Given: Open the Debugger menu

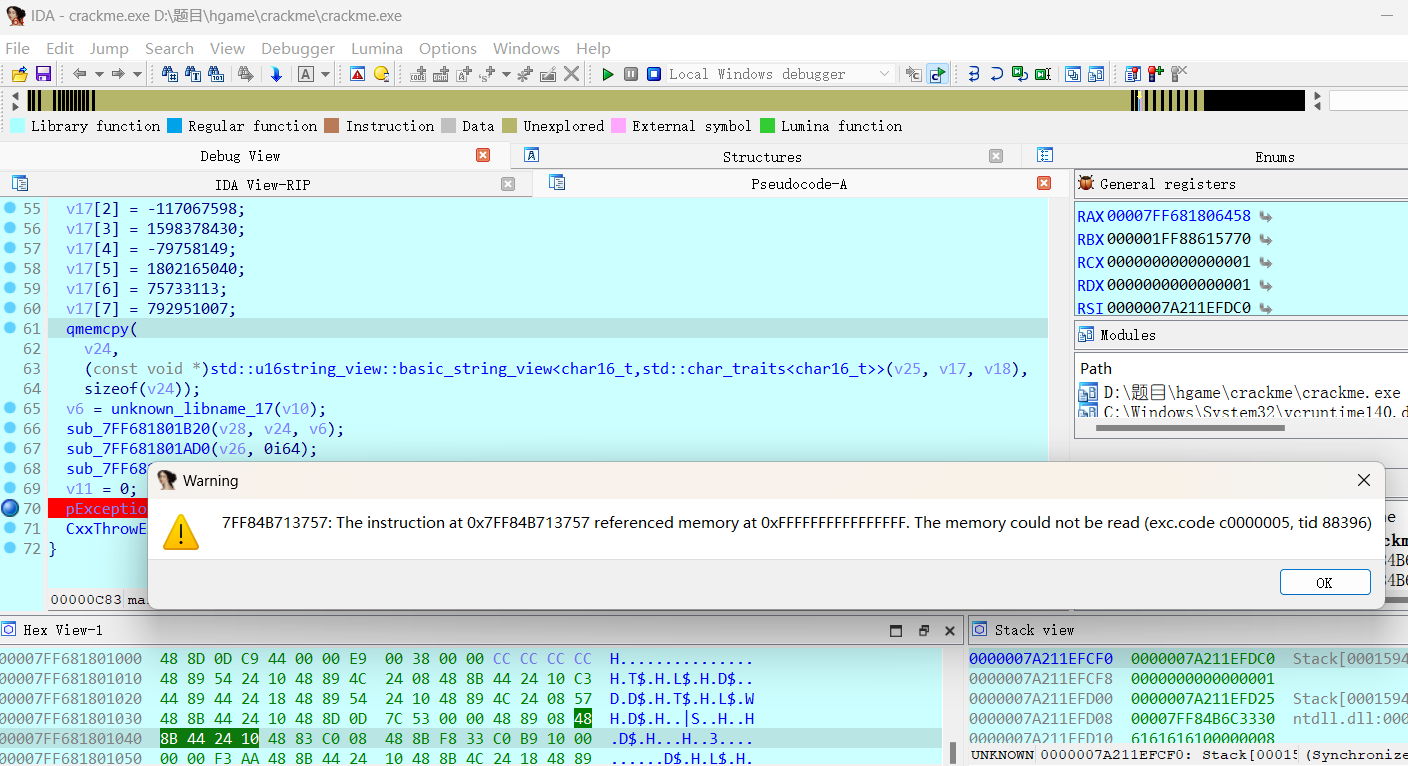Looking at the screenshot, I should (x=298, y=48).
